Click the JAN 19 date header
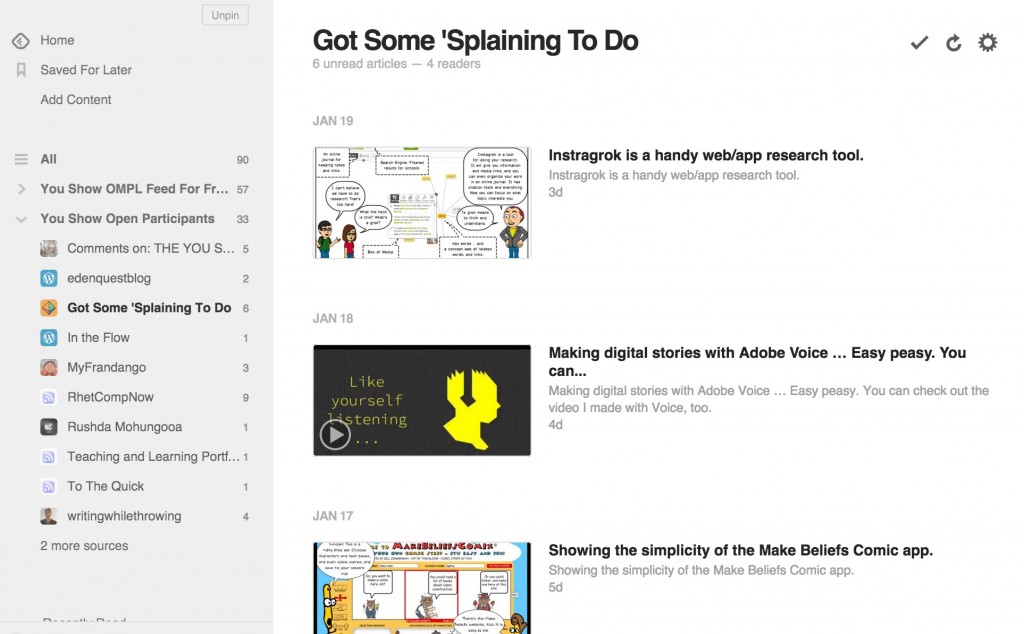 (x=333, y=121)
